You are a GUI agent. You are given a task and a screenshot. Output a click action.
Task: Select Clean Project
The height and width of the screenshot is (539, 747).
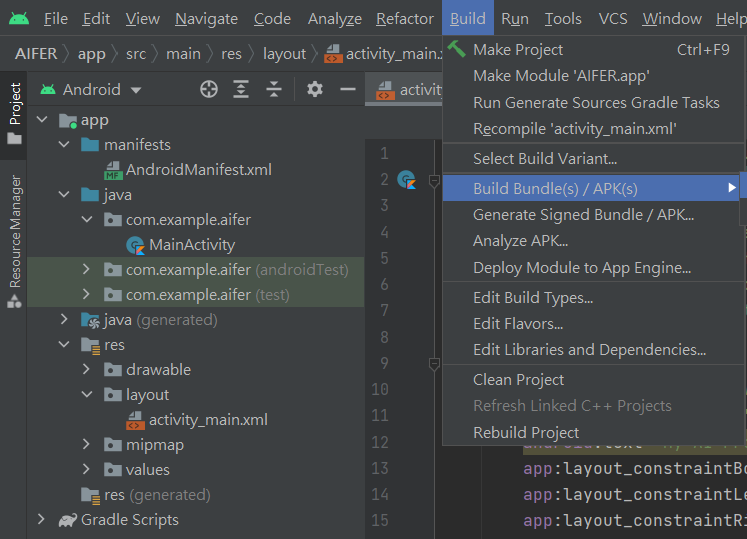click(x=593, y=380)
